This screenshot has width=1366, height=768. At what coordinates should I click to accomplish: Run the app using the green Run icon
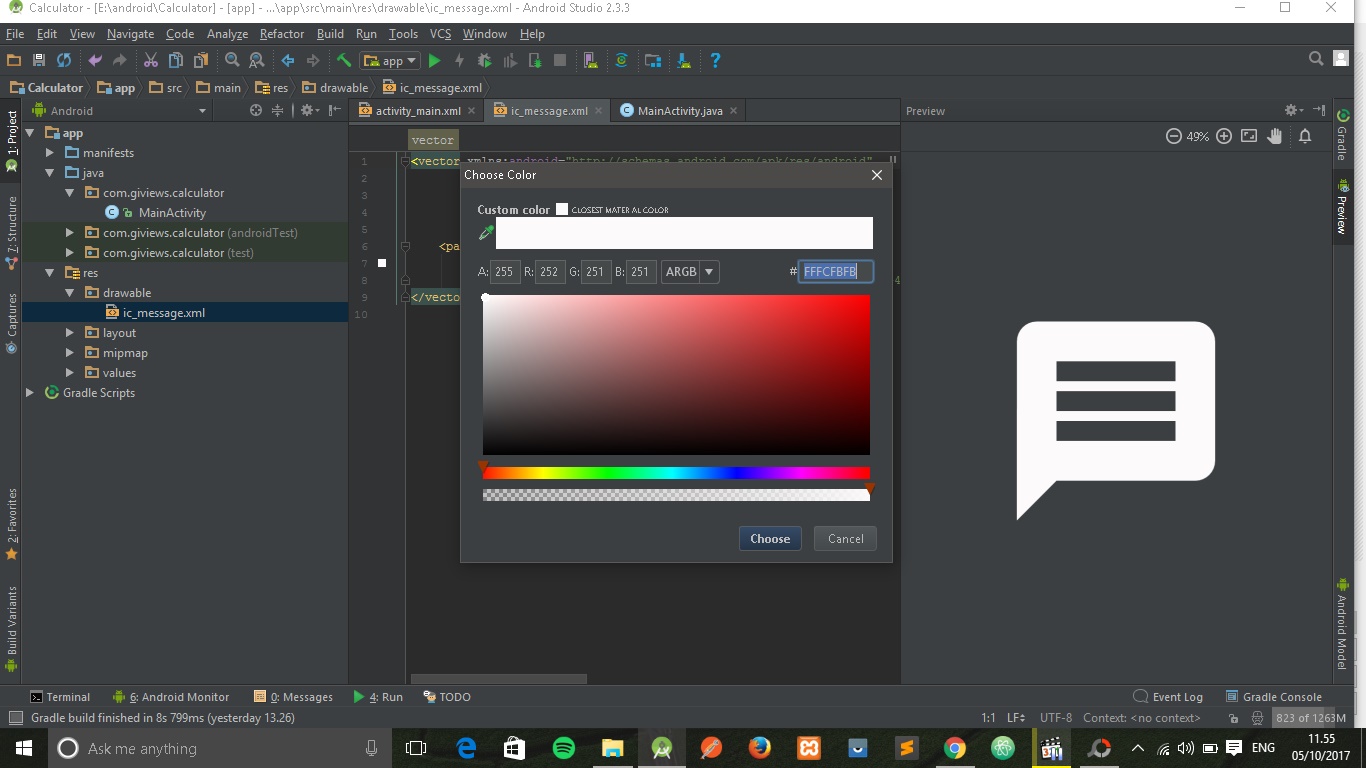434,60
